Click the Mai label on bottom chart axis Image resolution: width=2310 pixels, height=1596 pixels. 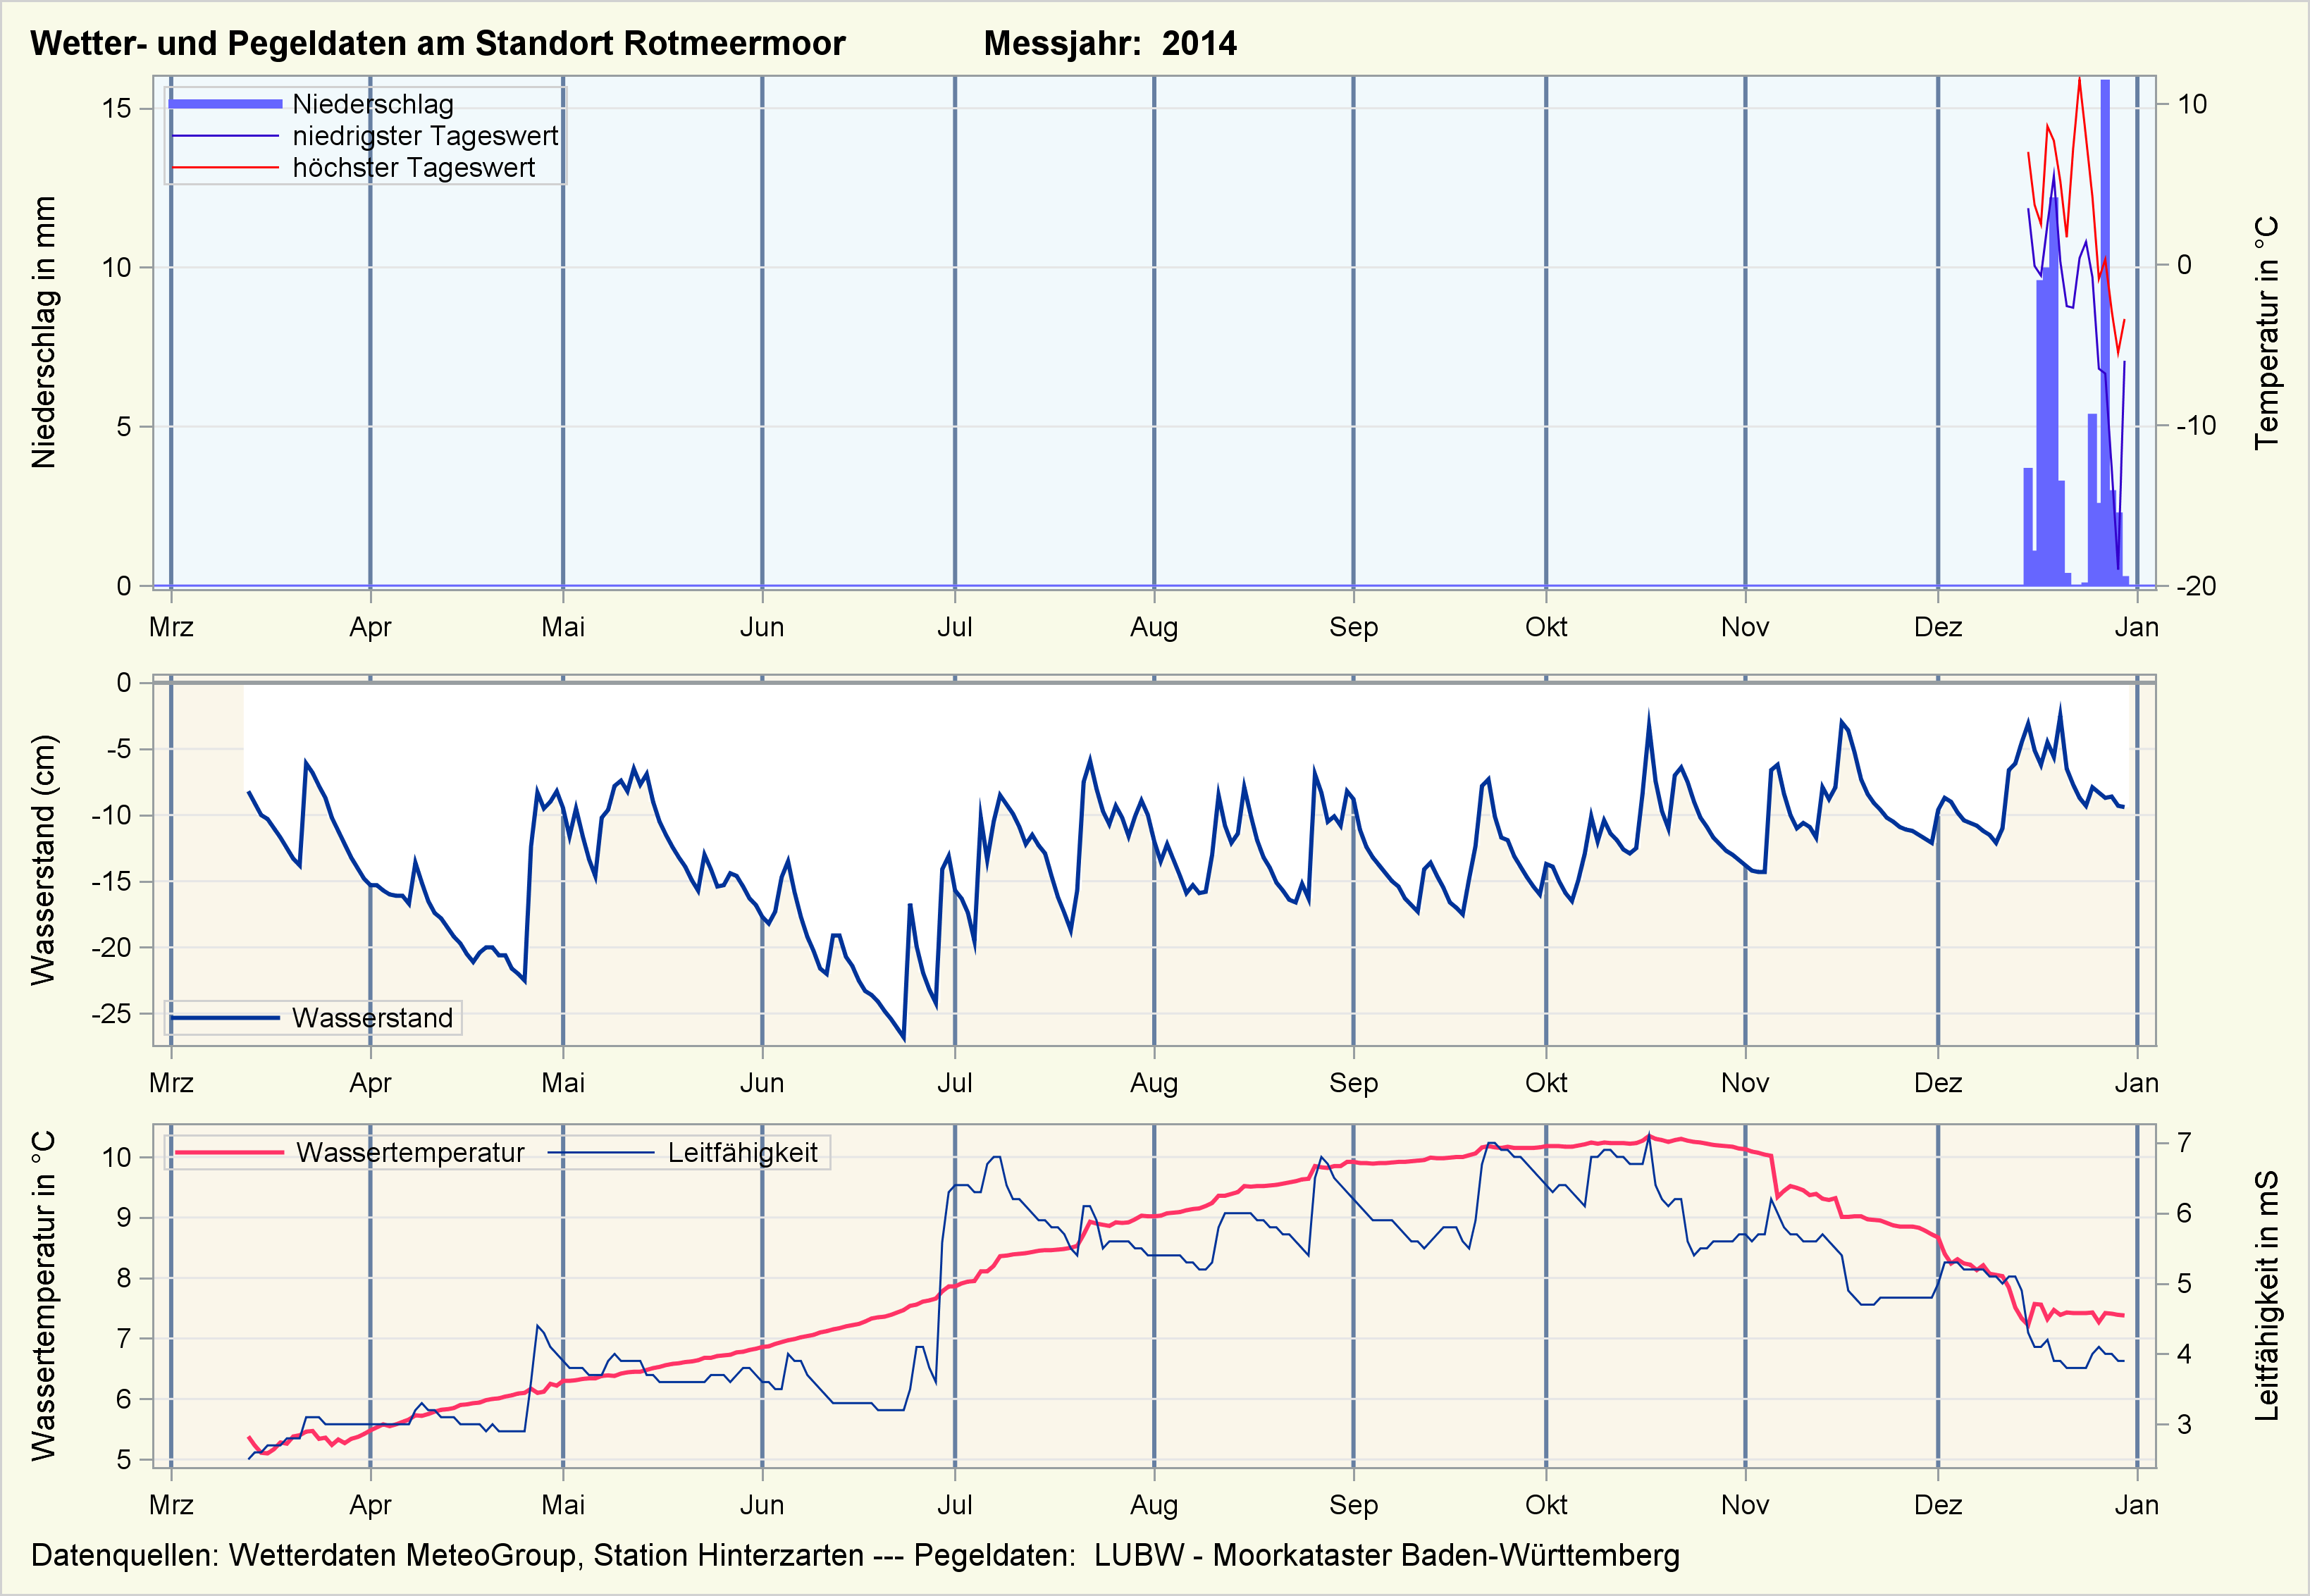(x=563, y=1505)
